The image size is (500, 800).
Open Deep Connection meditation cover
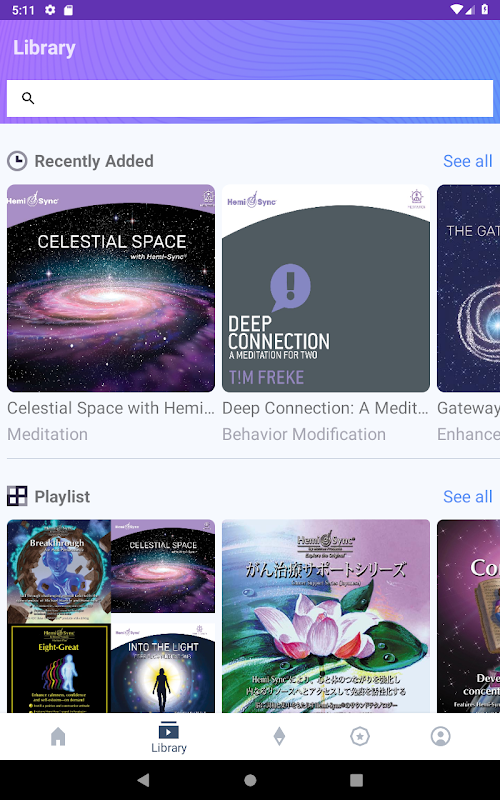[326, 288]
